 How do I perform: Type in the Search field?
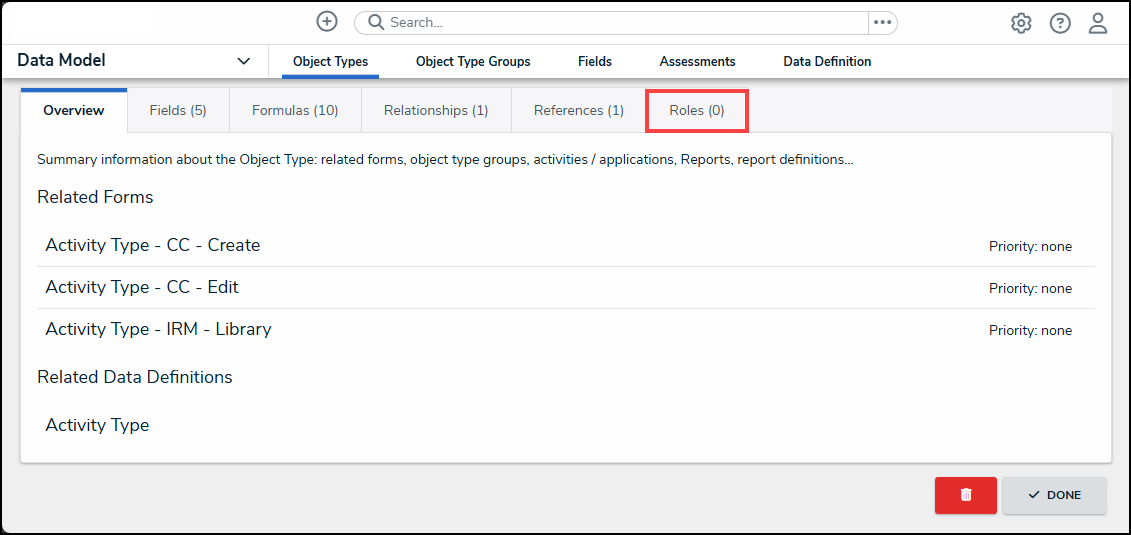pyautogui.click(x=620, y=22)
